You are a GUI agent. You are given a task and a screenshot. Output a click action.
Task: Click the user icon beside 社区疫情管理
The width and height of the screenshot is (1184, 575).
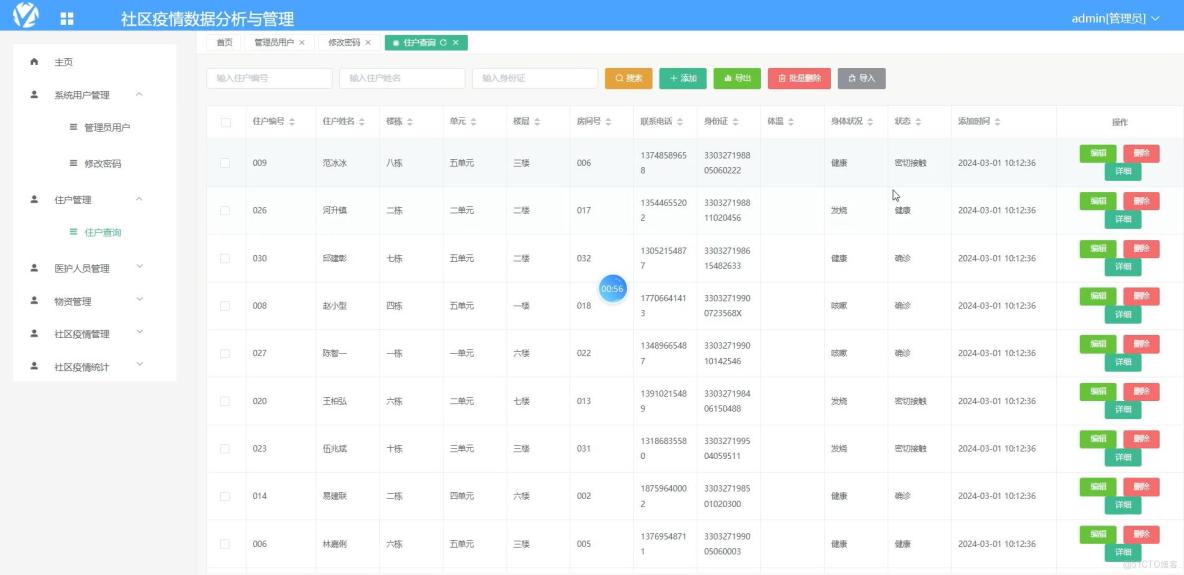[34, 333]
